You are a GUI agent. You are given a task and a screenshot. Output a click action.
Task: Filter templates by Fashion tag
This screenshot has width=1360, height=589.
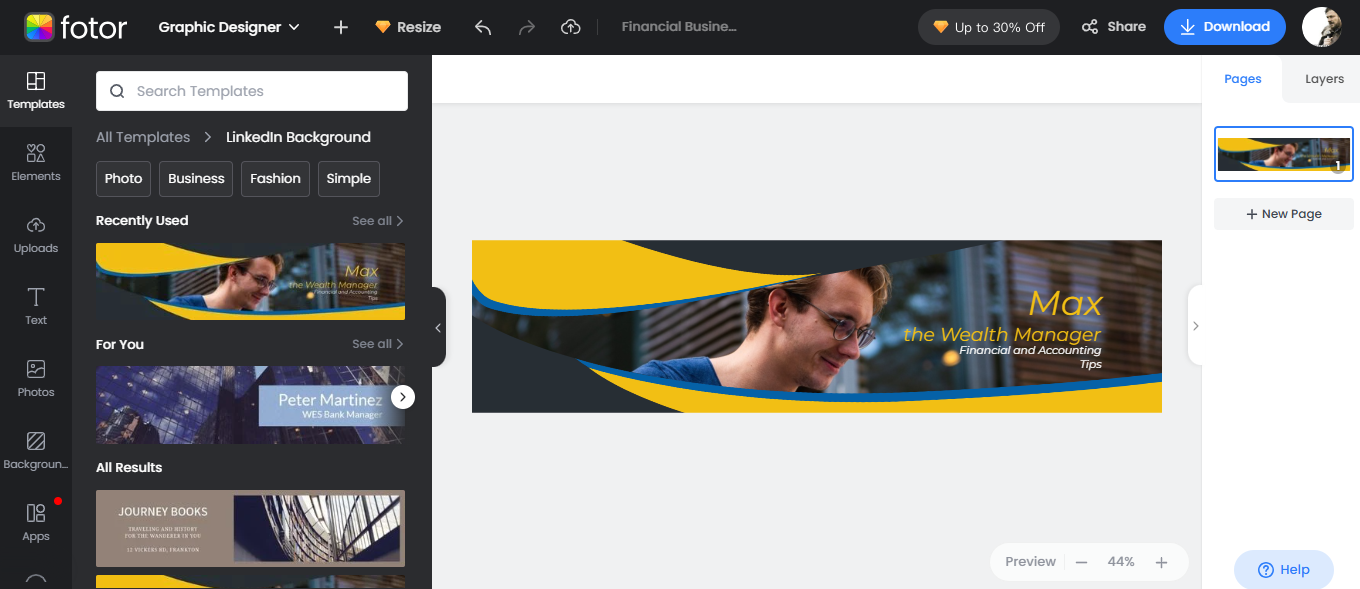275,179
